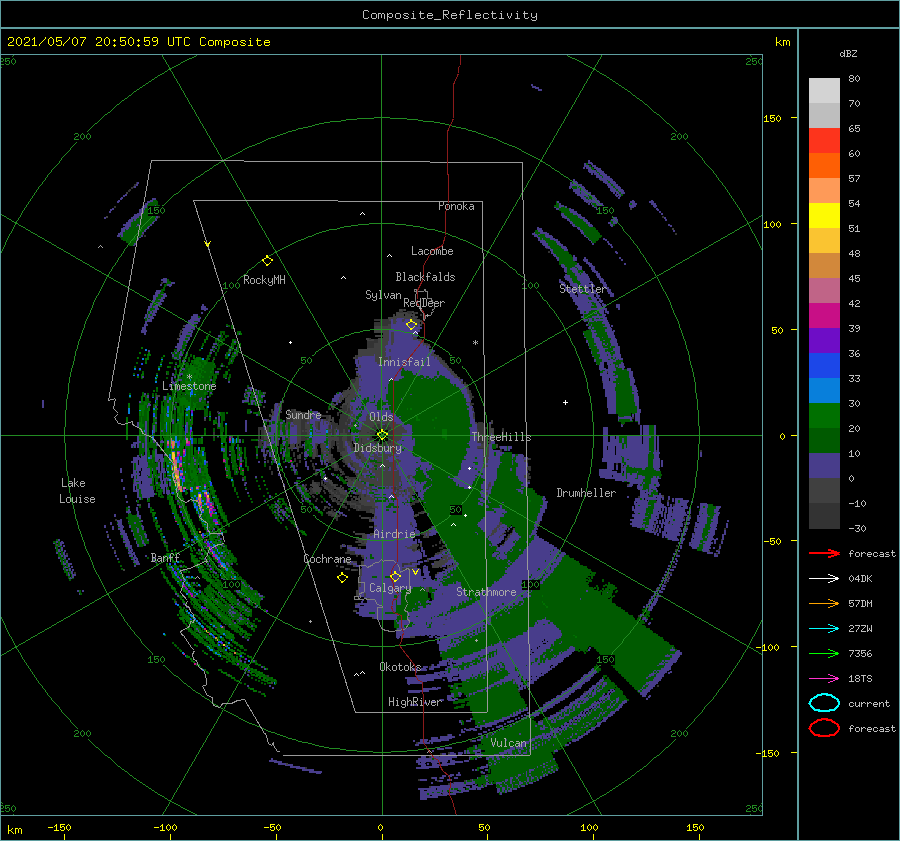Click the Olds label

381,417
